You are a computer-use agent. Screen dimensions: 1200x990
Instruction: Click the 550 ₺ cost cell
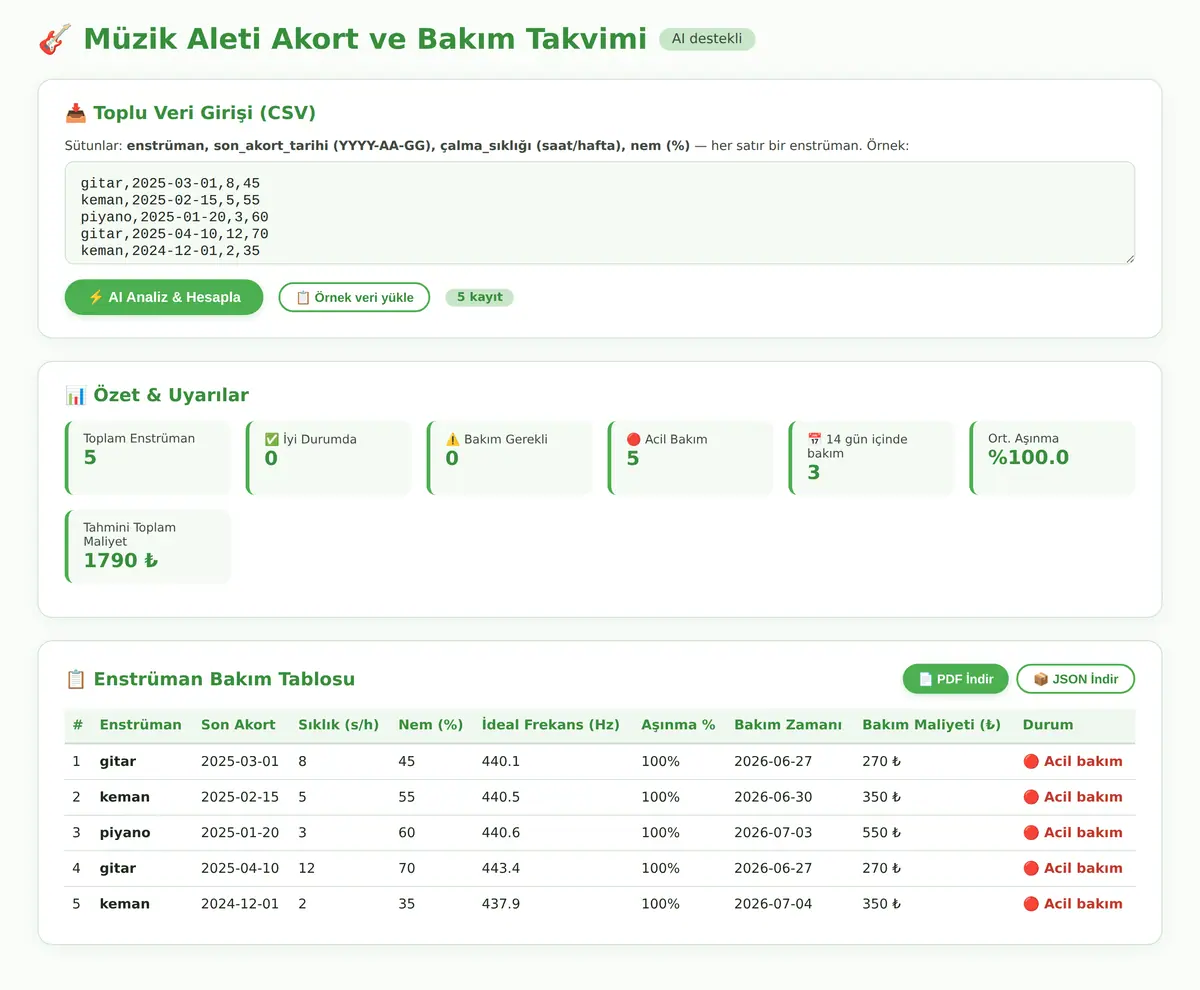click(882, 833)
